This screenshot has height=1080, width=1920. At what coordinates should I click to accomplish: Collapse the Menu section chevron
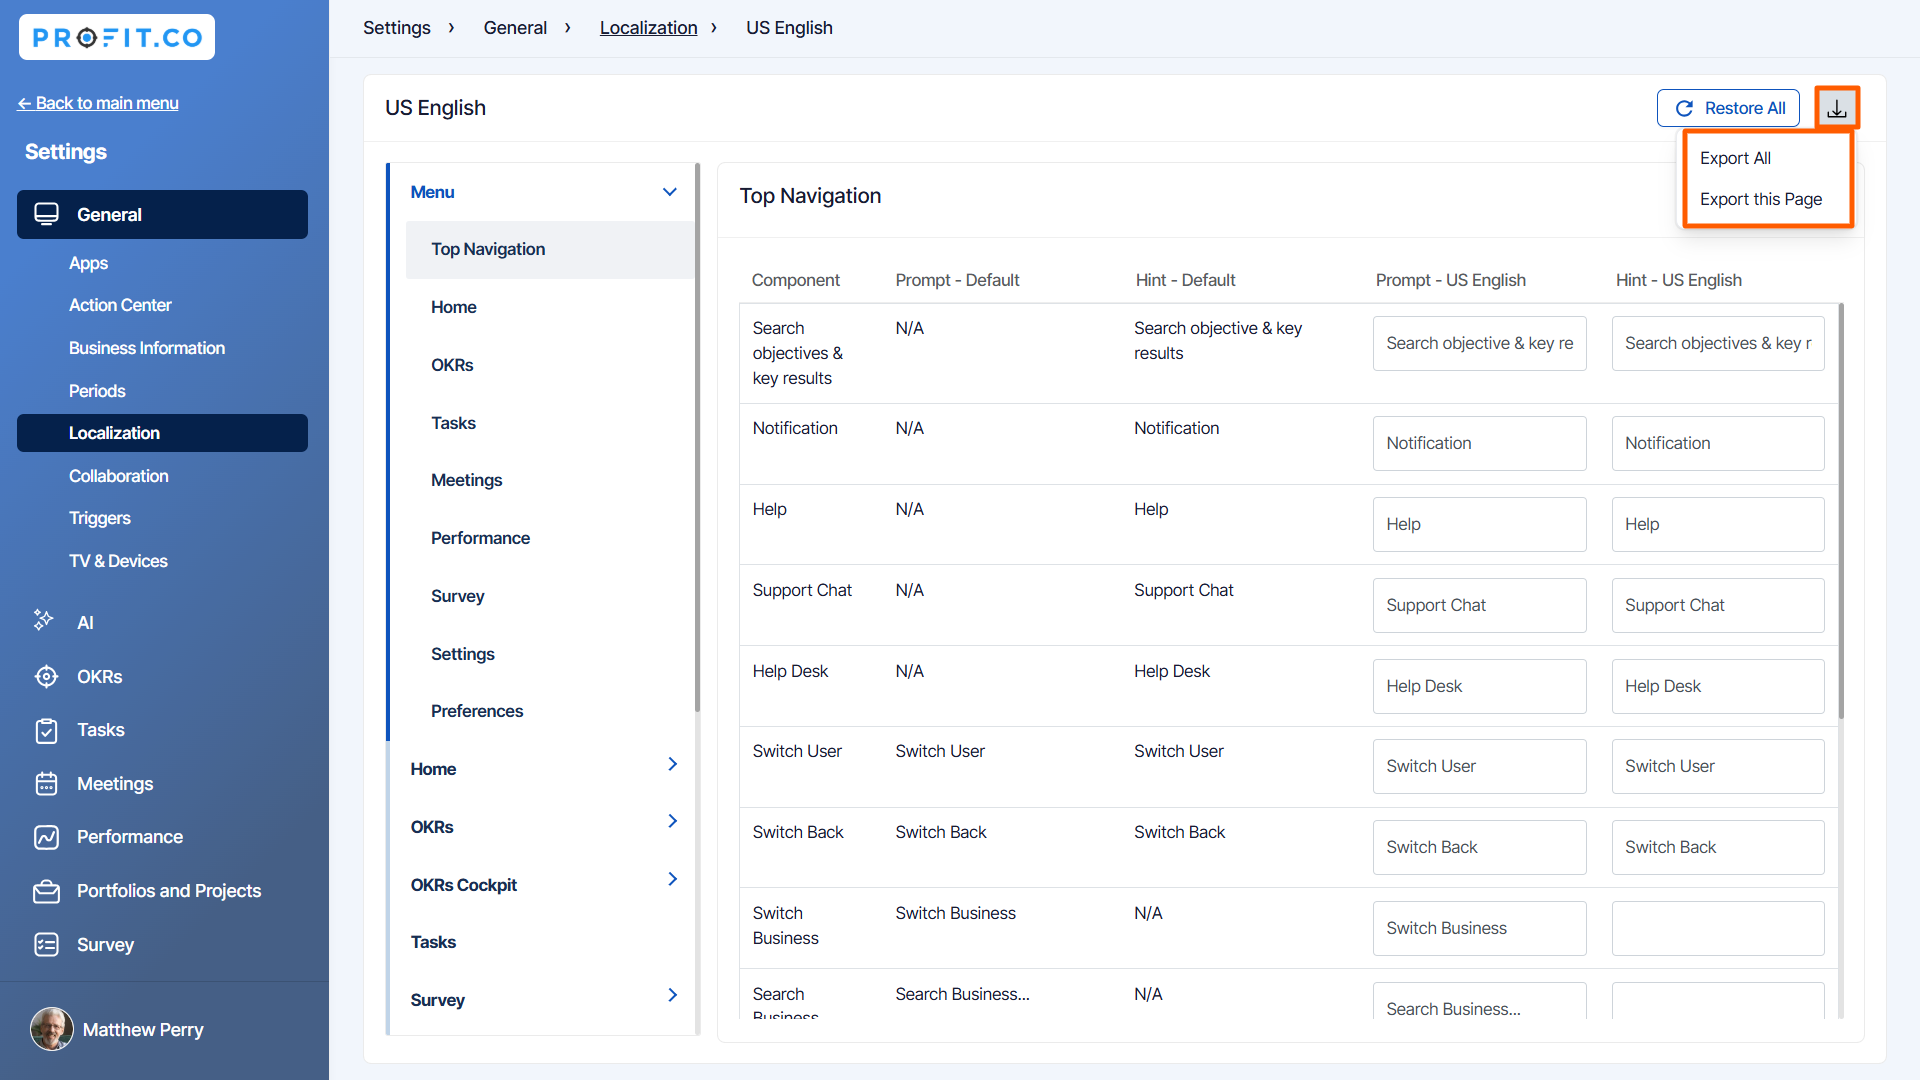click(x=670, y=192)
